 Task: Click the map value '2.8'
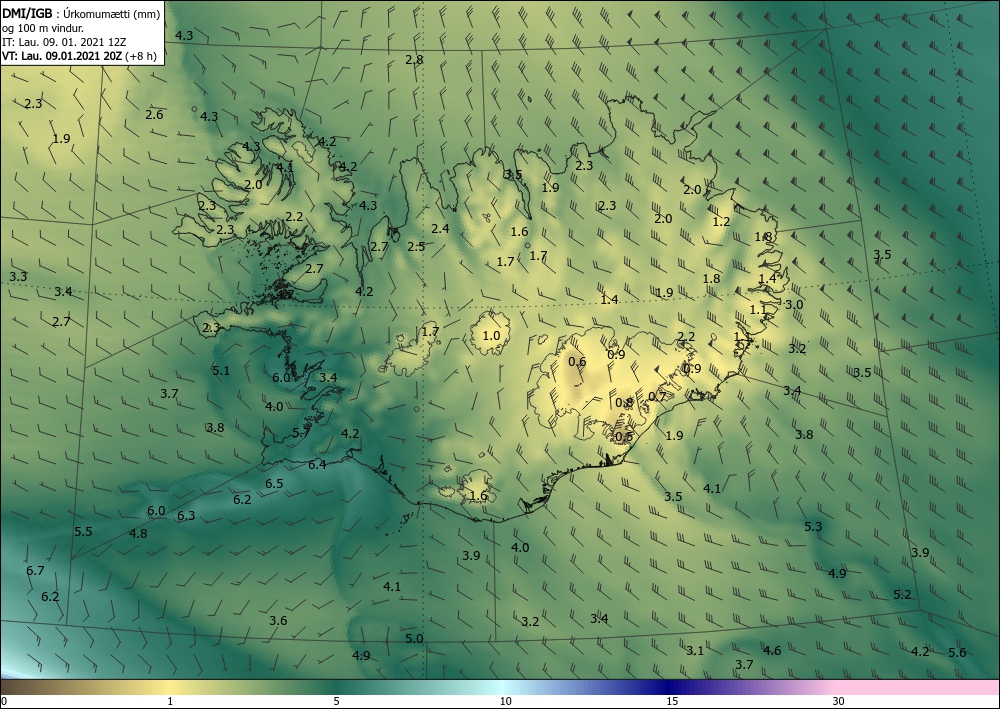point(415,60)
